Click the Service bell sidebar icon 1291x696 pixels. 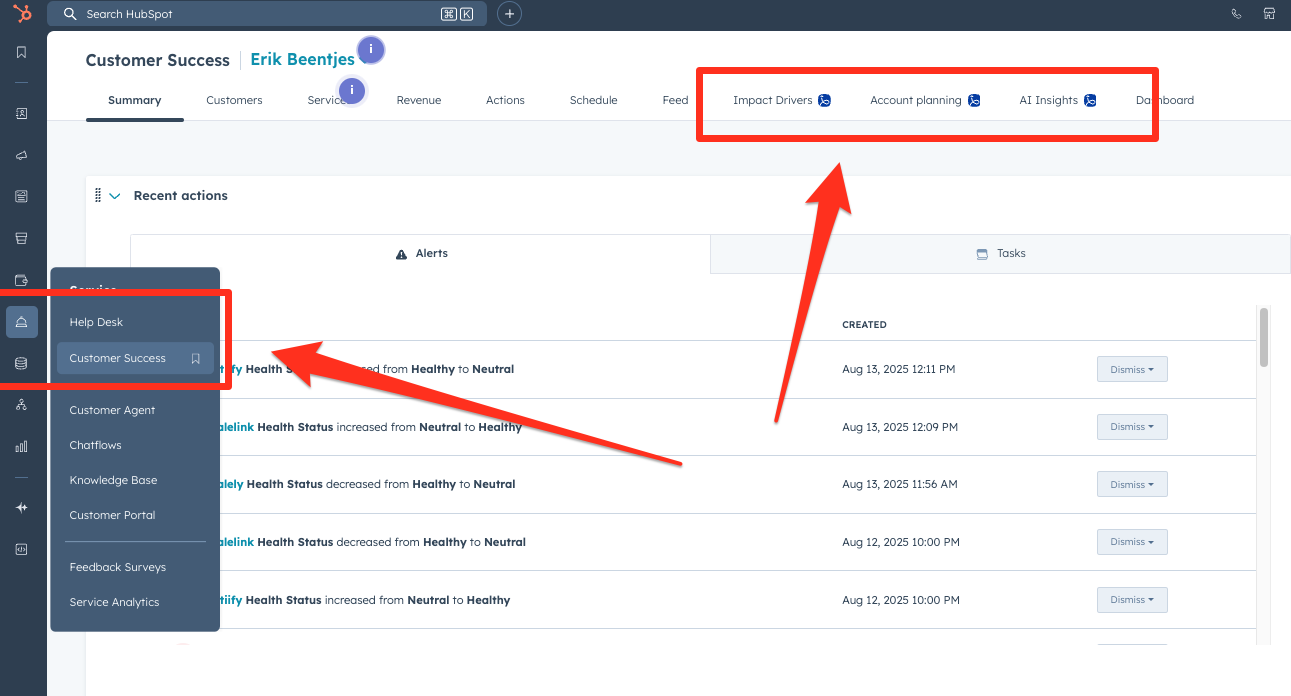tap(22, 321)
